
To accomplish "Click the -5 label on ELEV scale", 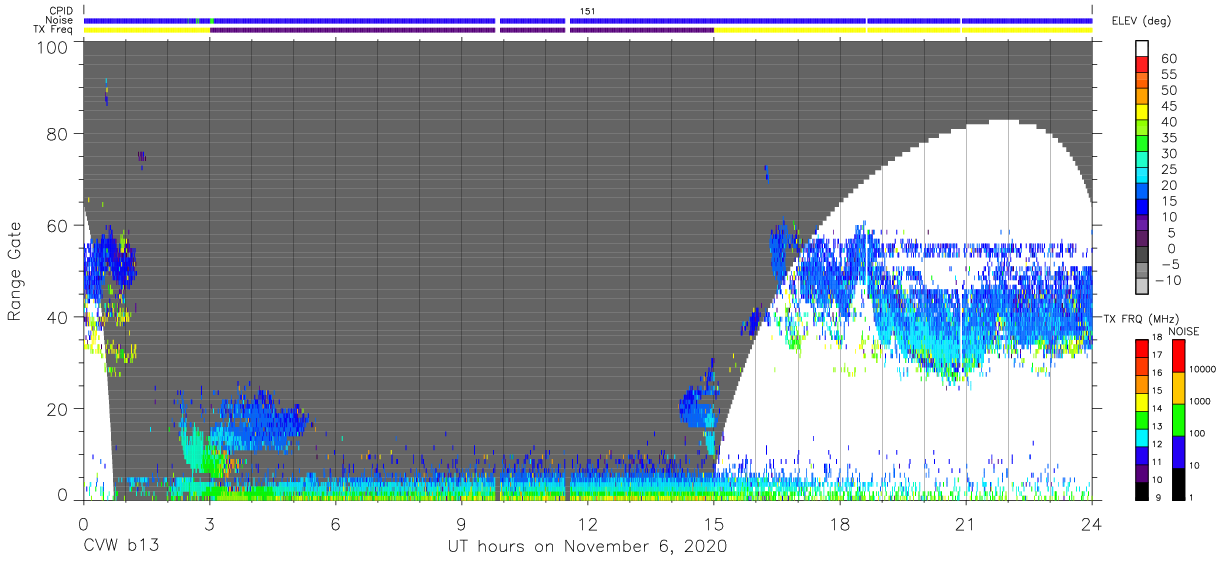I will click(1169, 264).
